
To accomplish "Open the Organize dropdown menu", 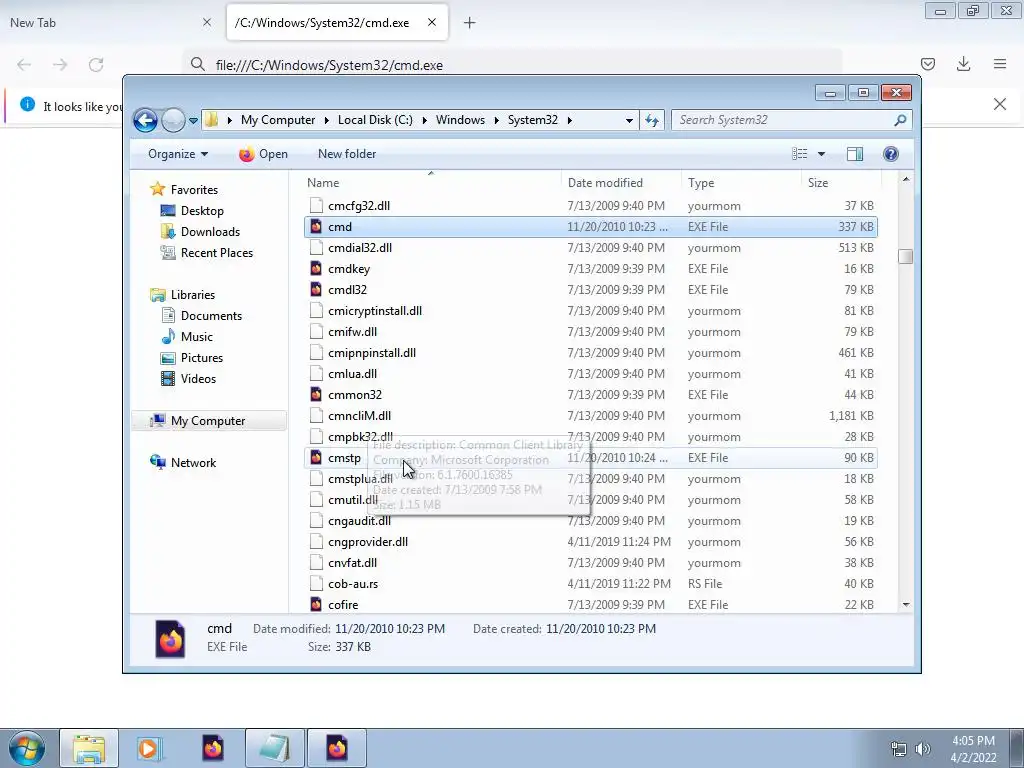I will point(178,154).
